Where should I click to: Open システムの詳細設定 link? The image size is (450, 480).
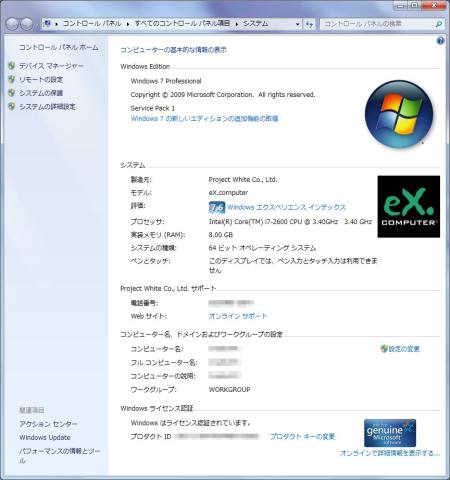pyautogui.click(x=47, y=107)
